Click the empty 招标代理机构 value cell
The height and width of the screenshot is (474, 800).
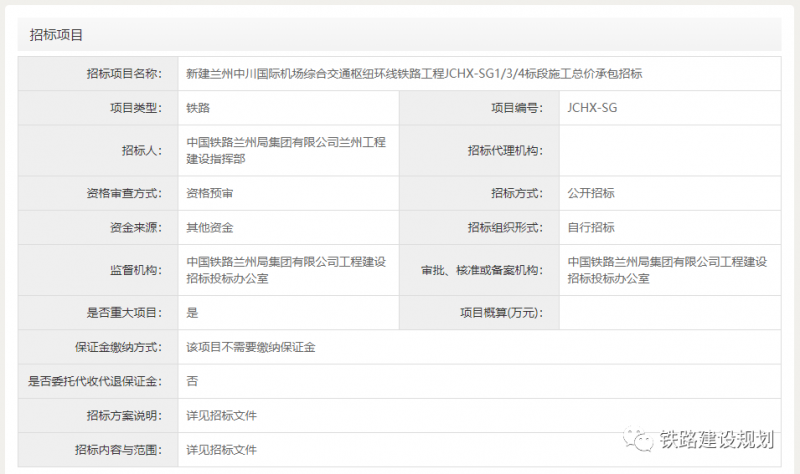pos(669,151)
